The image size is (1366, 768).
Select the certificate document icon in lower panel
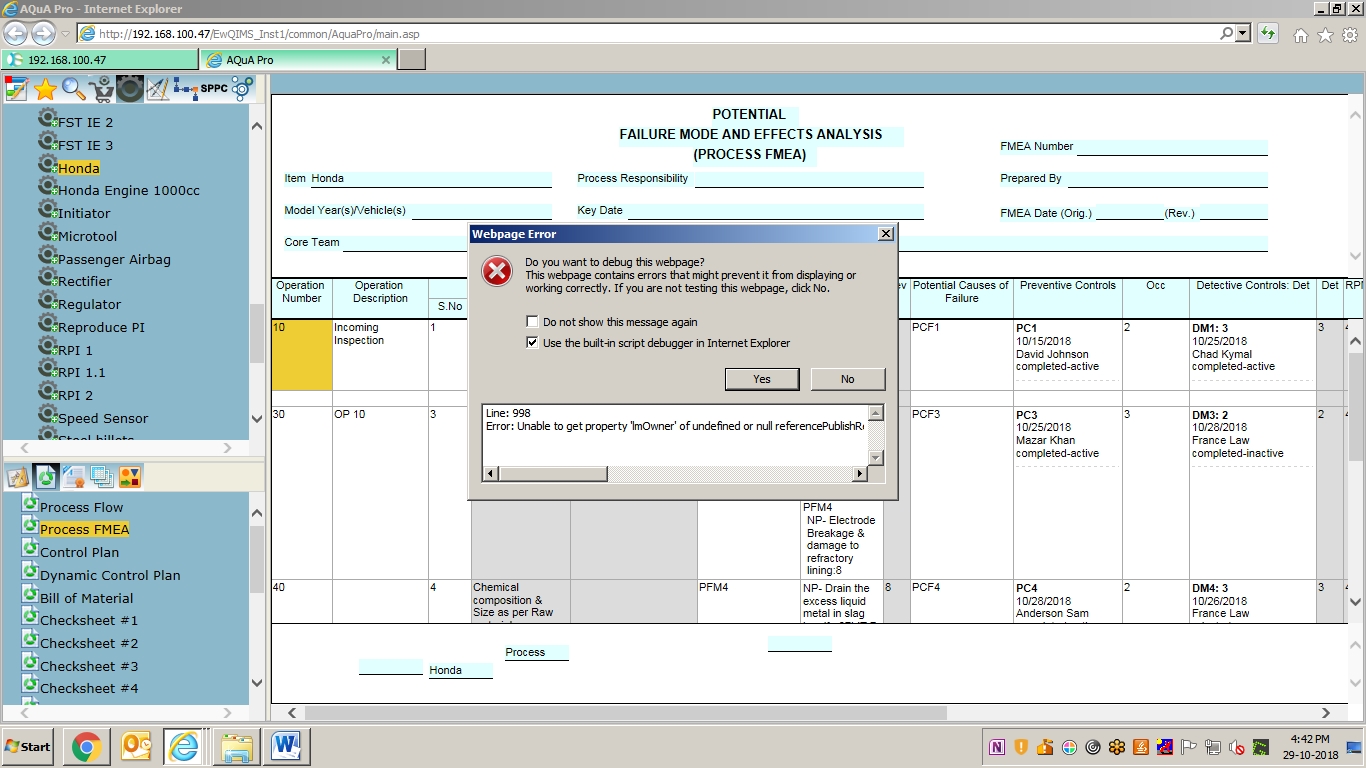74,477
